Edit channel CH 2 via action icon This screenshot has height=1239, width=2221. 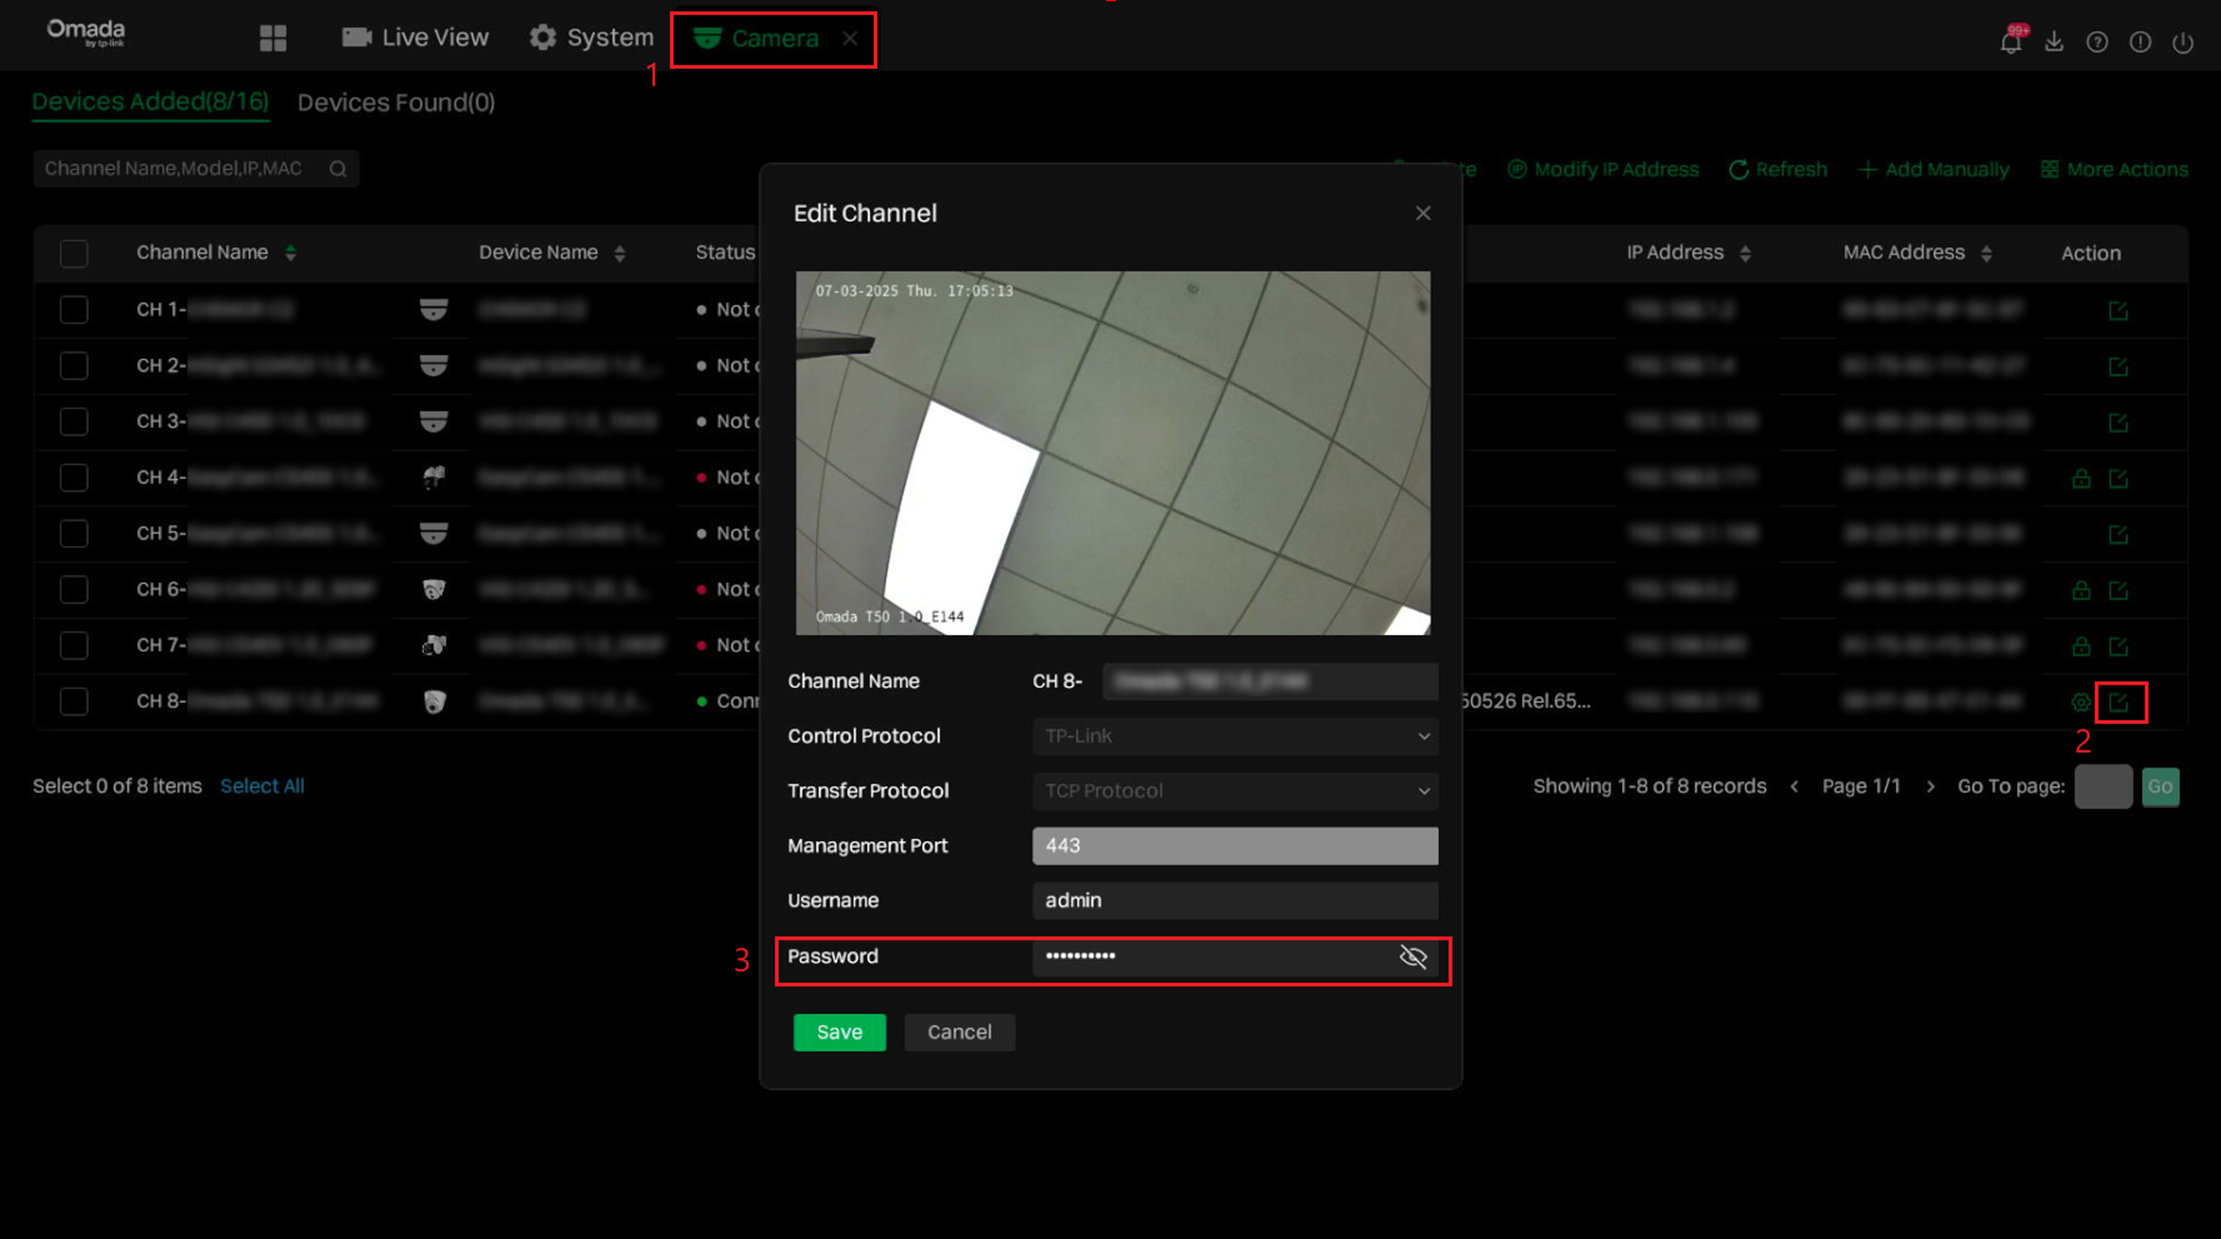point(2118,367)
